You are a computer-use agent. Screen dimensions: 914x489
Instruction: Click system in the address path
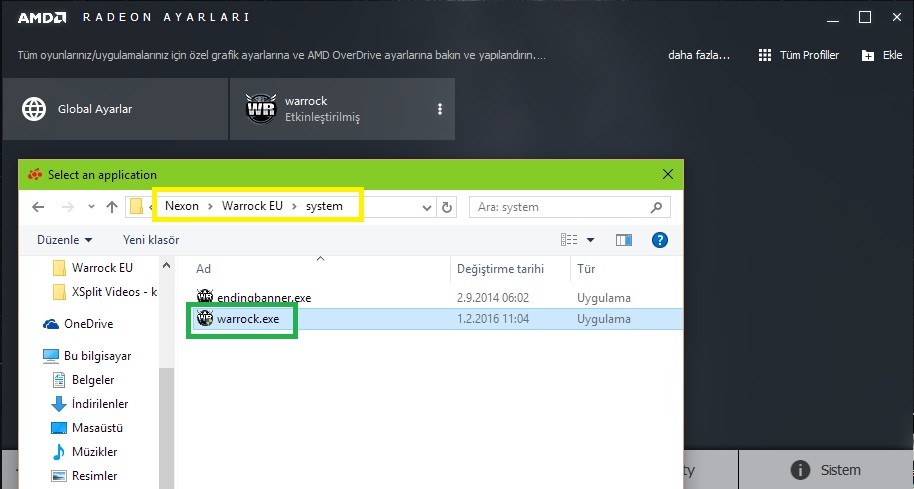[324, 206]
